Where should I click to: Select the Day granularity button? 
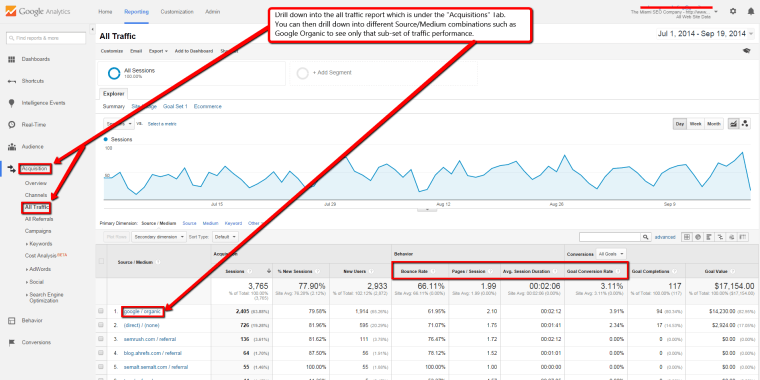tap(680, 124)
